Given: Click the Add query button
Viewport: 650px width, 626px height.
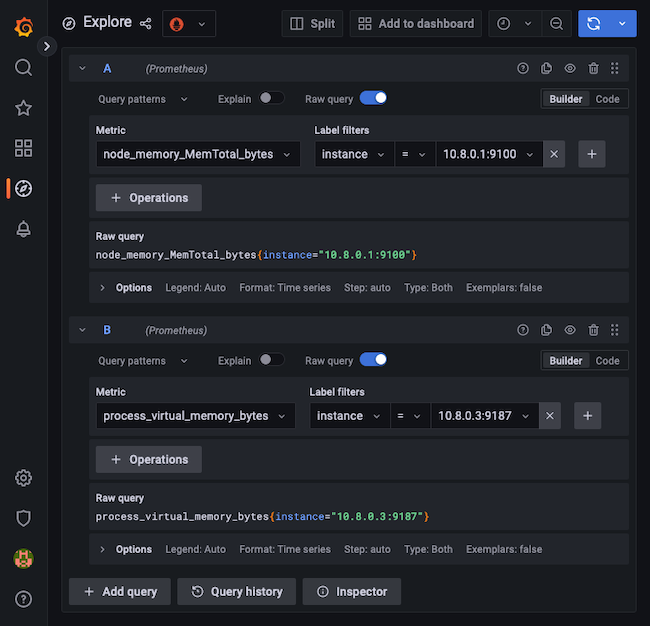Looking at the screenshot, I should point(120,591).
